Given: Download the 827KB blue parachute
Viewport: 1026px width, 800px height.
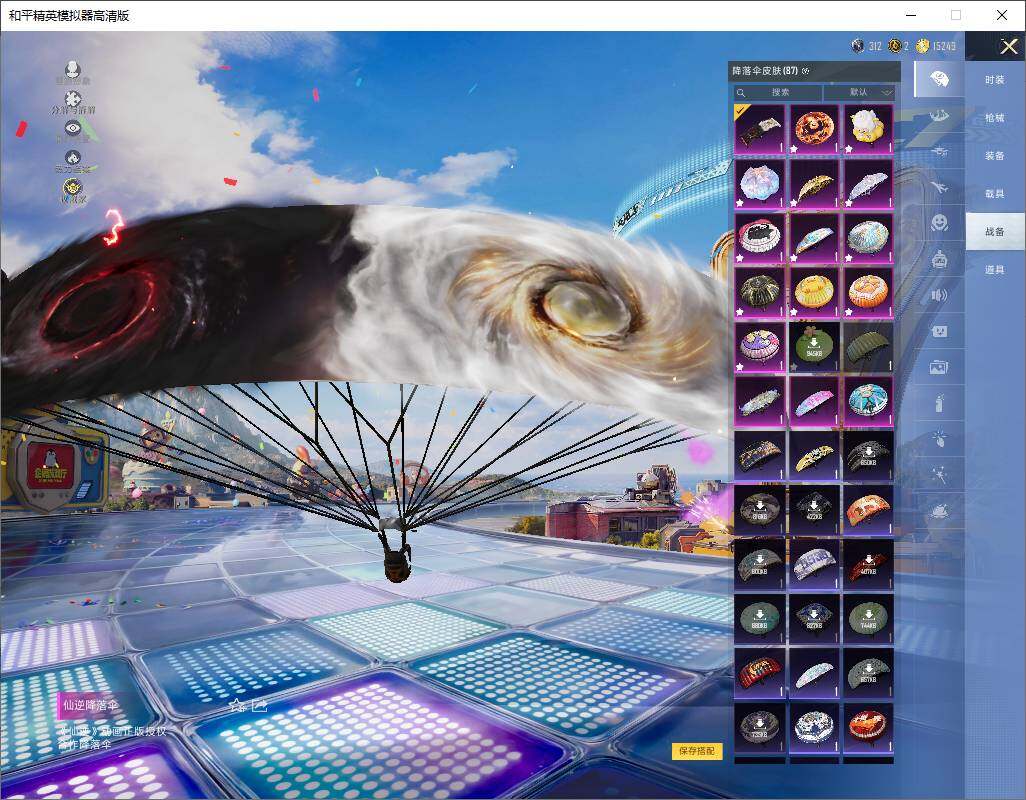Looking at the screenshot, I should (814, 618).
